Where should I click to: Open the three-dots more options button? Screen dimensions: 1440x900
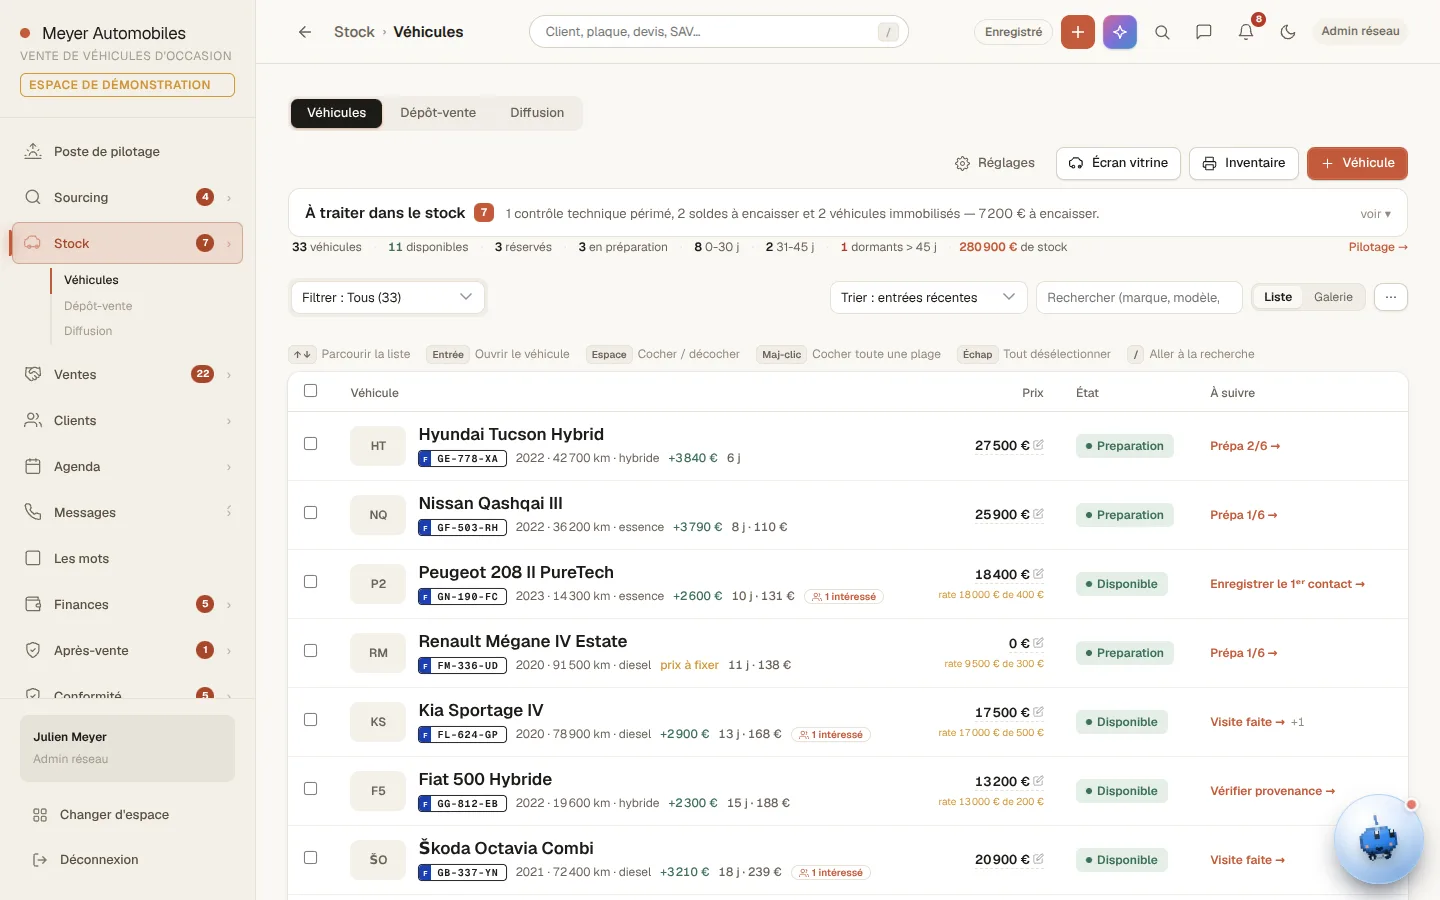1391,297
